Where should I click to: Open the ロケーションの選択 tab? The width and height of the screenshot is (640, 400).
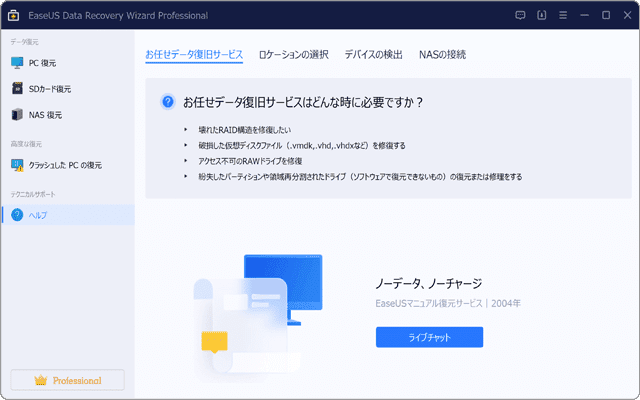293,55
